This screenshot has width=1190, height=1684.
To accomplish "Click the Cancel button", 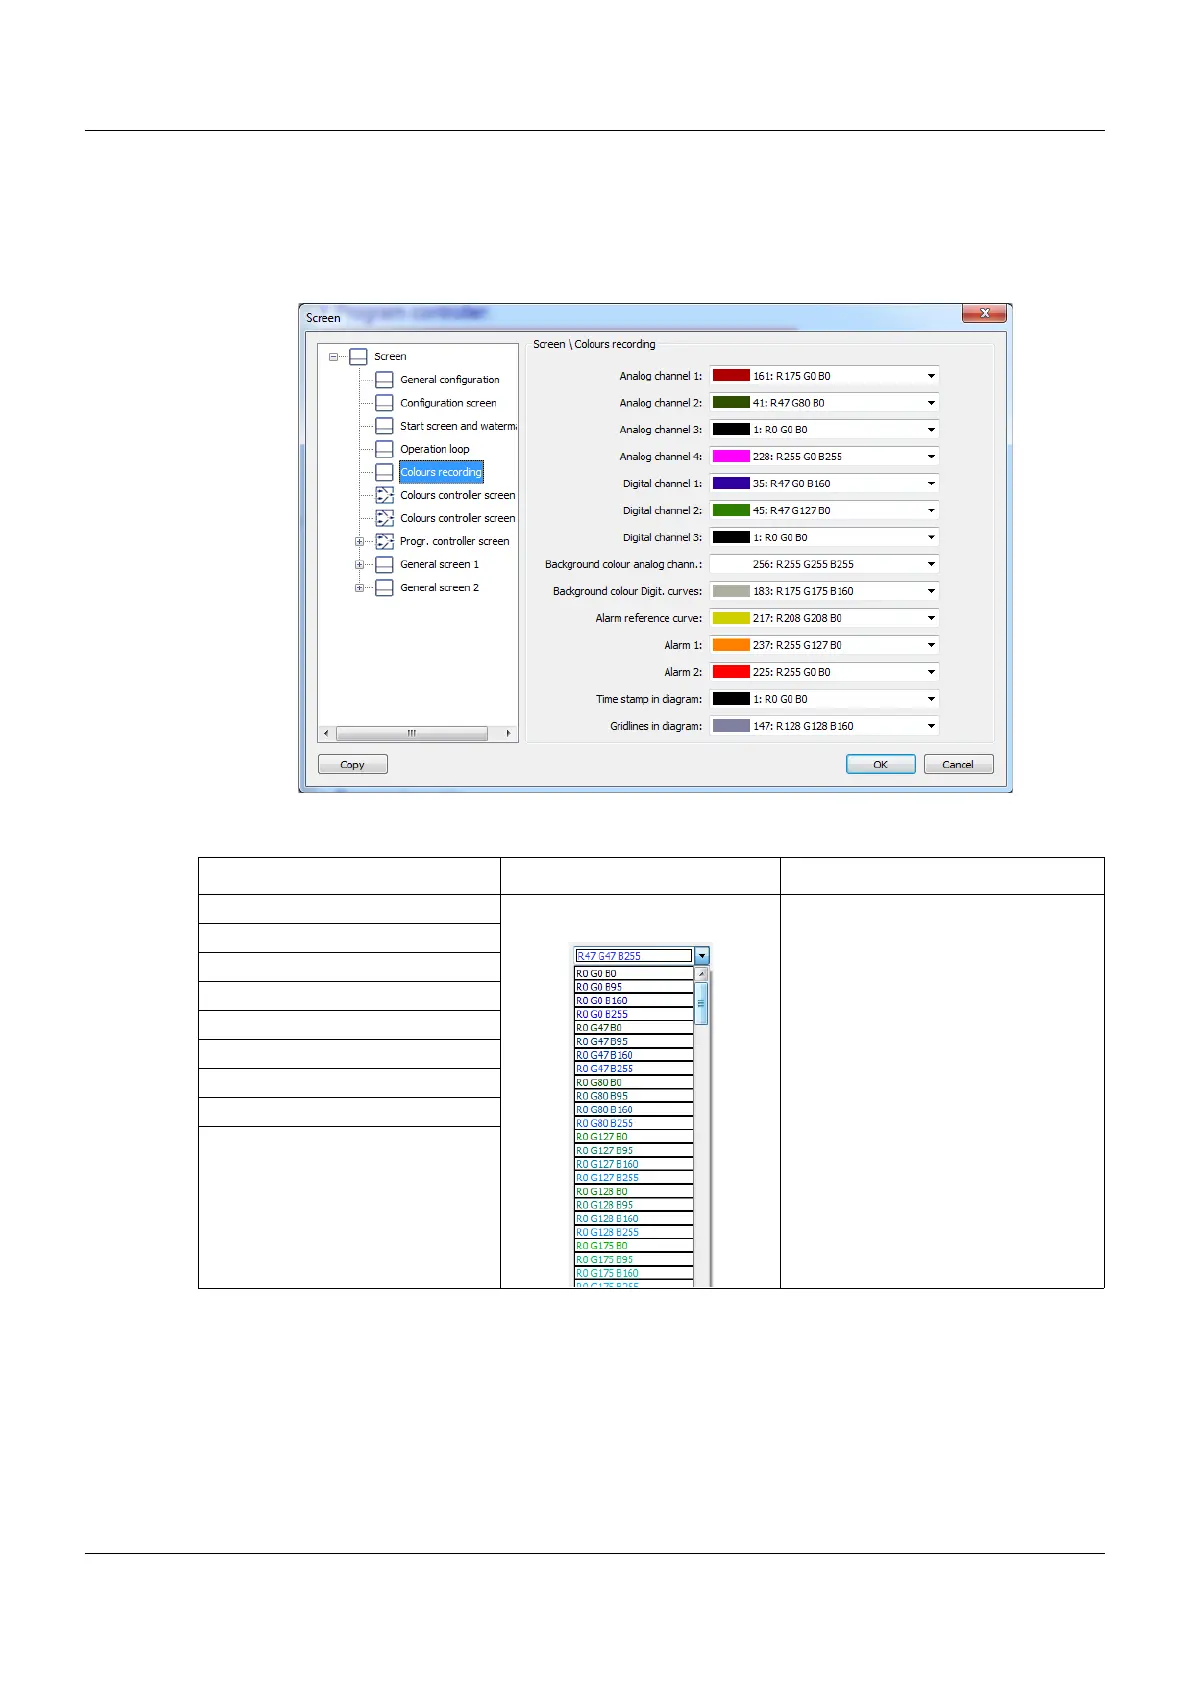I will pos(958,765).
